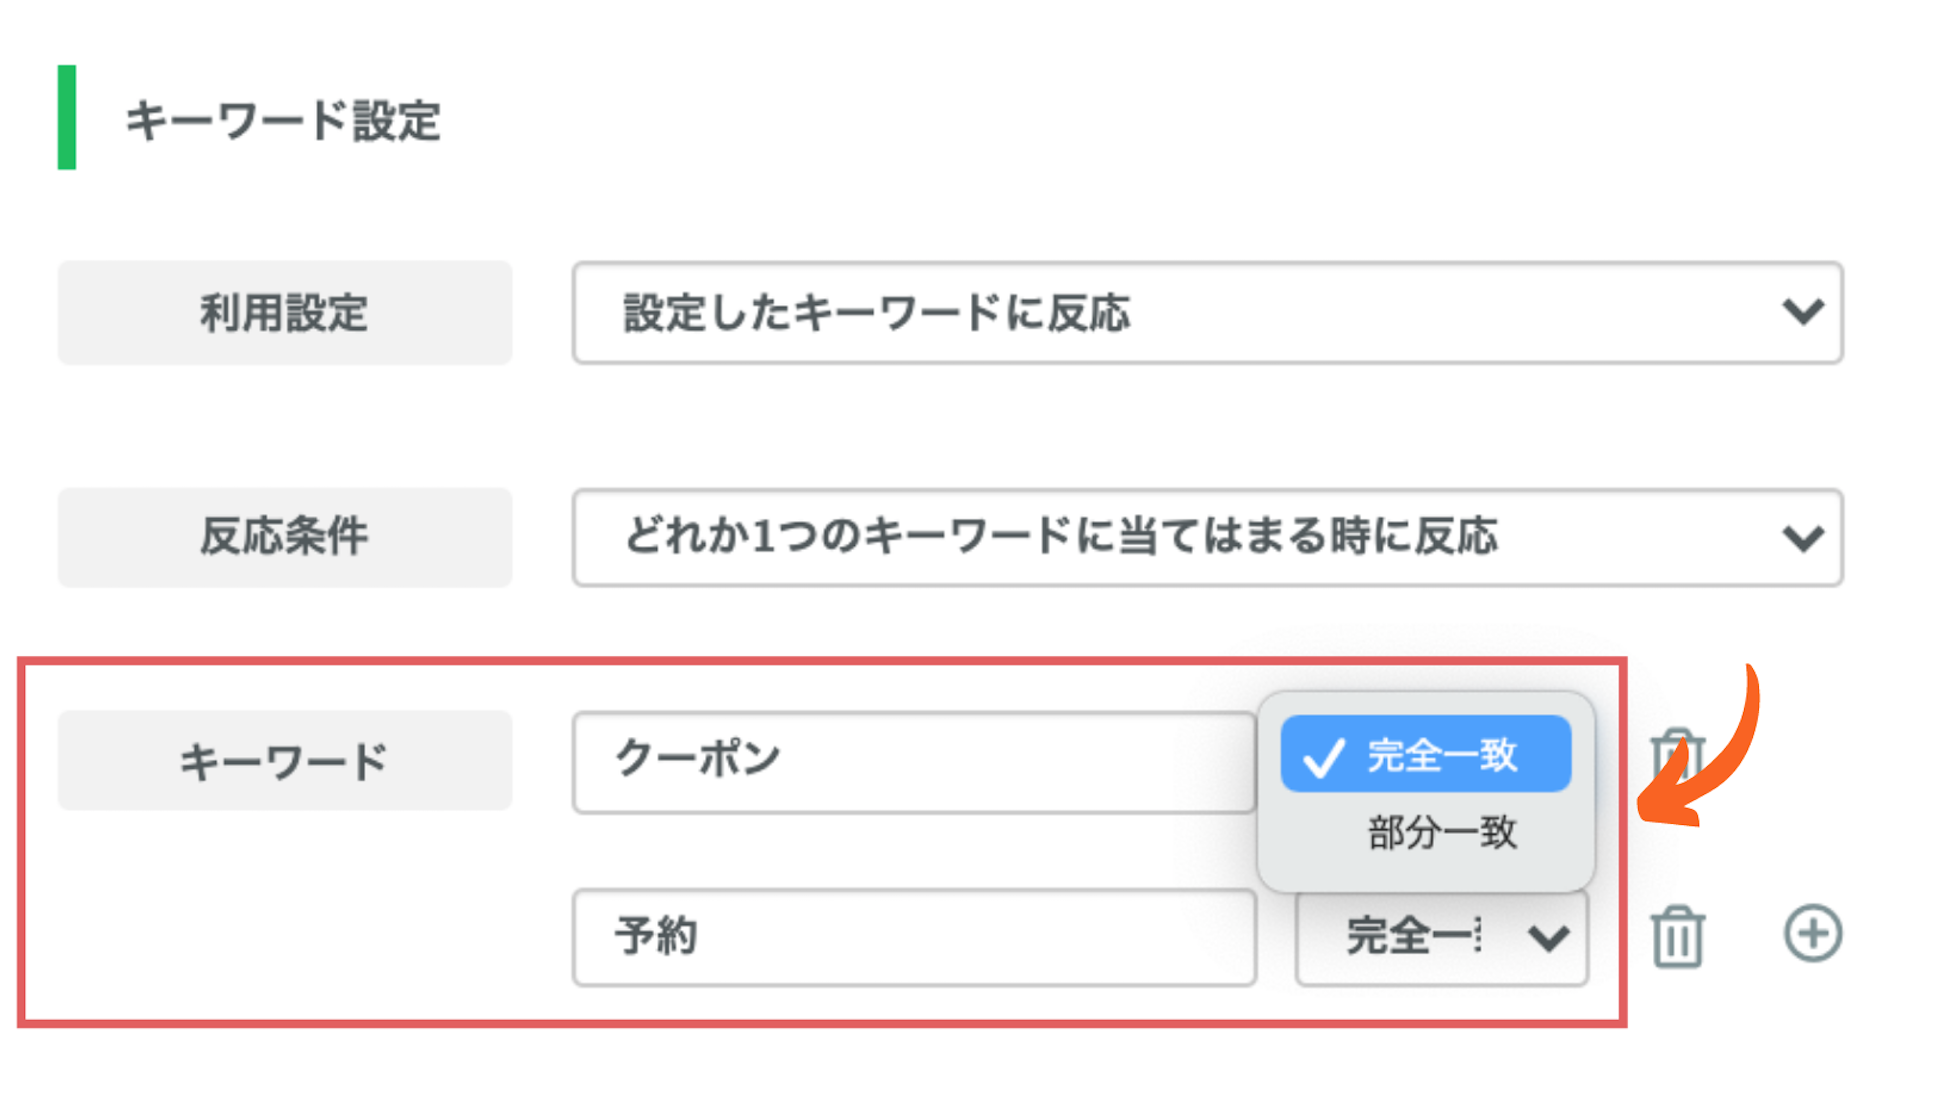This screenshot has height=1100, width=1938.
Task: Click the 予約 keyword input field
Action: pyautogui.click(x=914, y=938)
